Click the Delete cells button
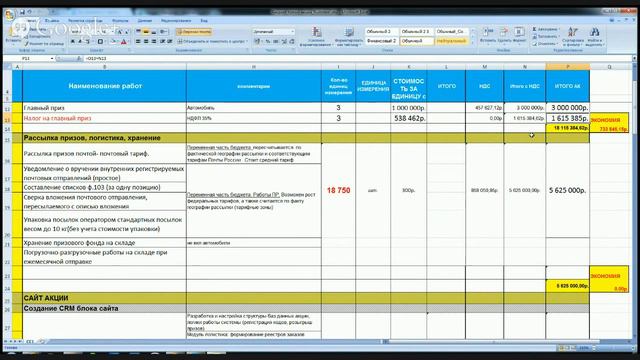 [504, 36]
